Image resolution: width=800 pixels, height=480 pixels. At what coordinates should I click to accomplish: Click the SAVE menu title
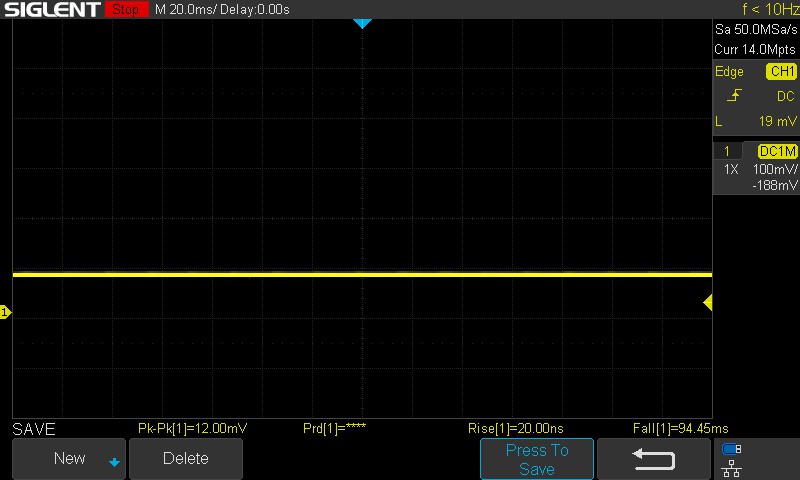[34, 429]
